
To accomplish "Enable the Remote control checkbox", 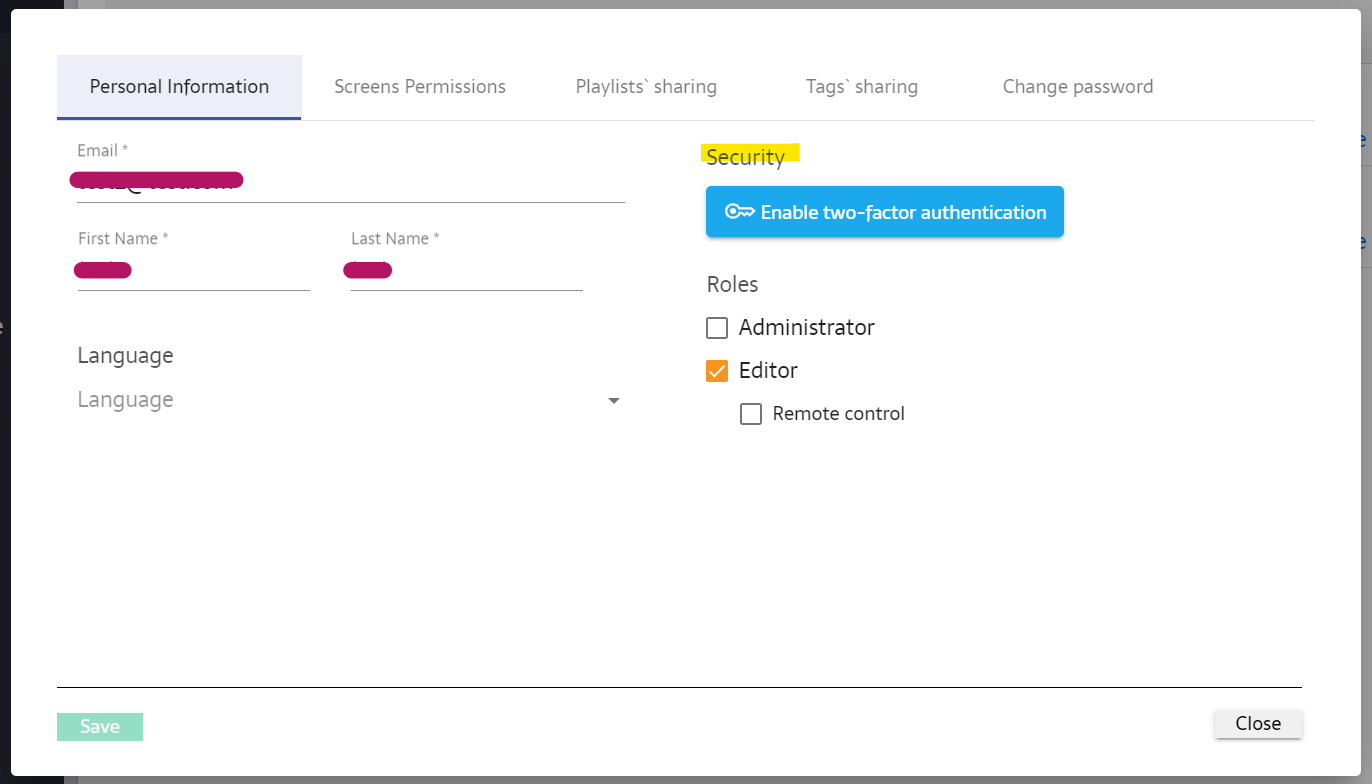I will pos(751,414).
